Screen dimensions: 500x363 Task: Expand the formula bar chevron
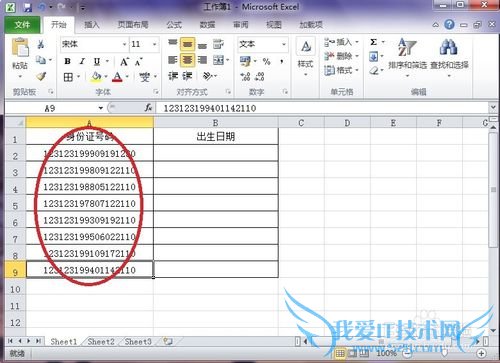click(493, 108)
